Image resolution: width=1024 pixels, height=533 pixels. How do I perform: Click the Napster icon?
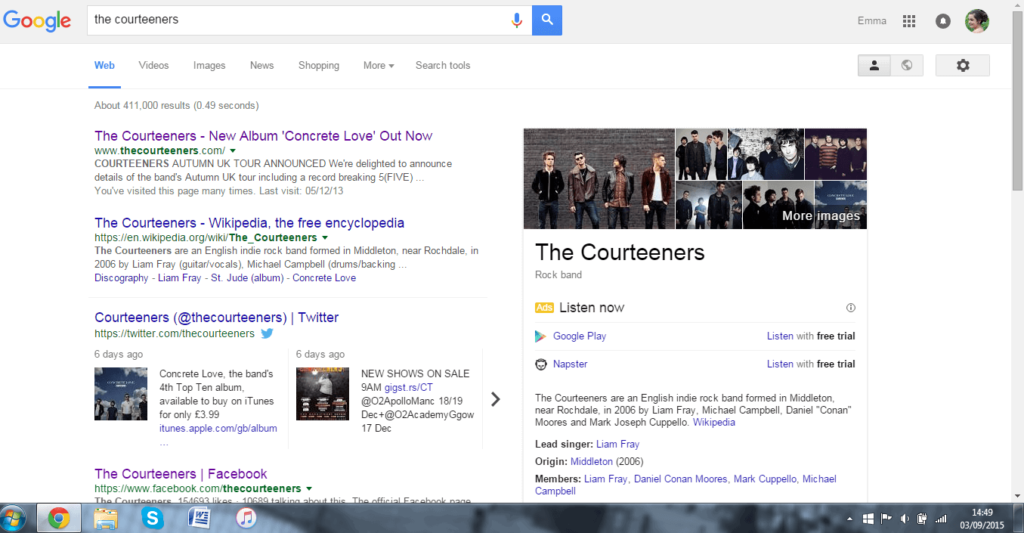click(541, 364)
